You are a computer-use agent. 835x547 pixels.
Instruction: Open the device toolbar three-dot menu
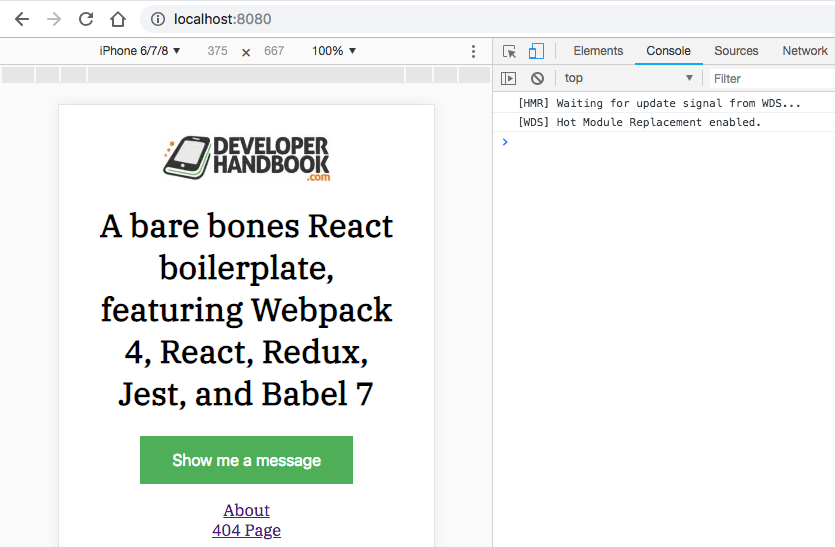tap(473, 51)
